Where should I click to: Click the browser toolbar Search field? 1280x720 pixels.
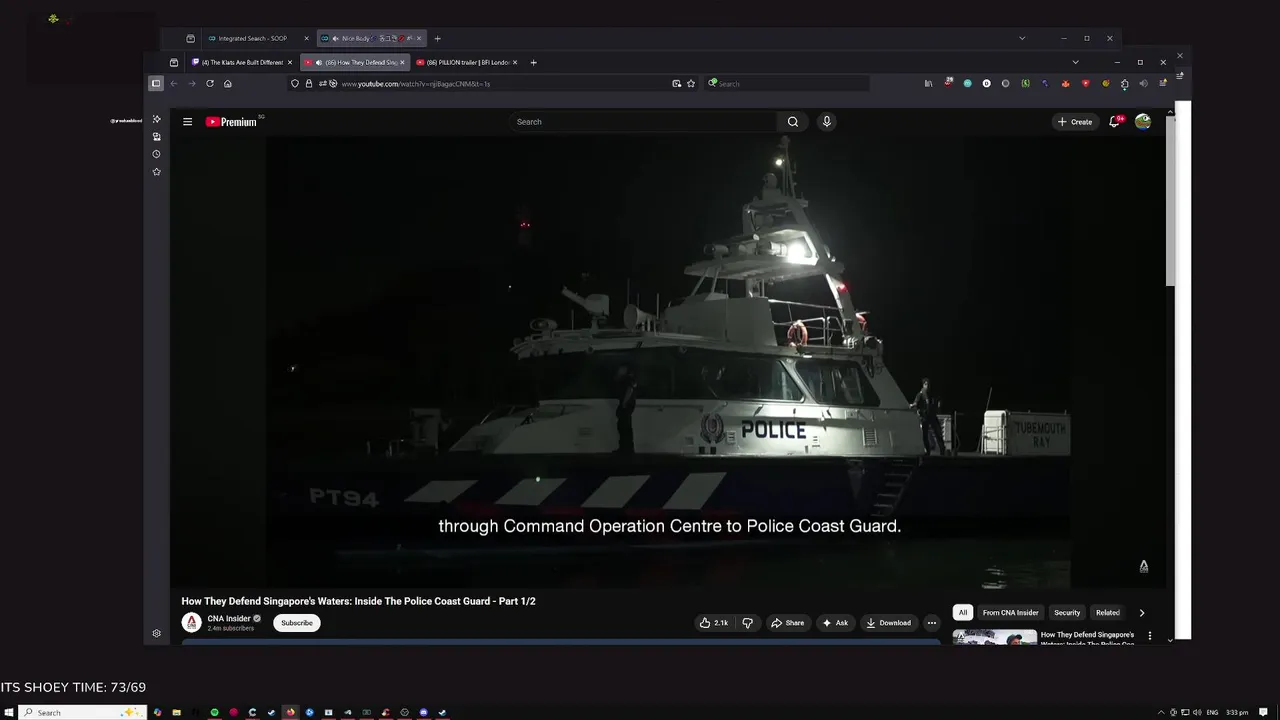point(785,84)
